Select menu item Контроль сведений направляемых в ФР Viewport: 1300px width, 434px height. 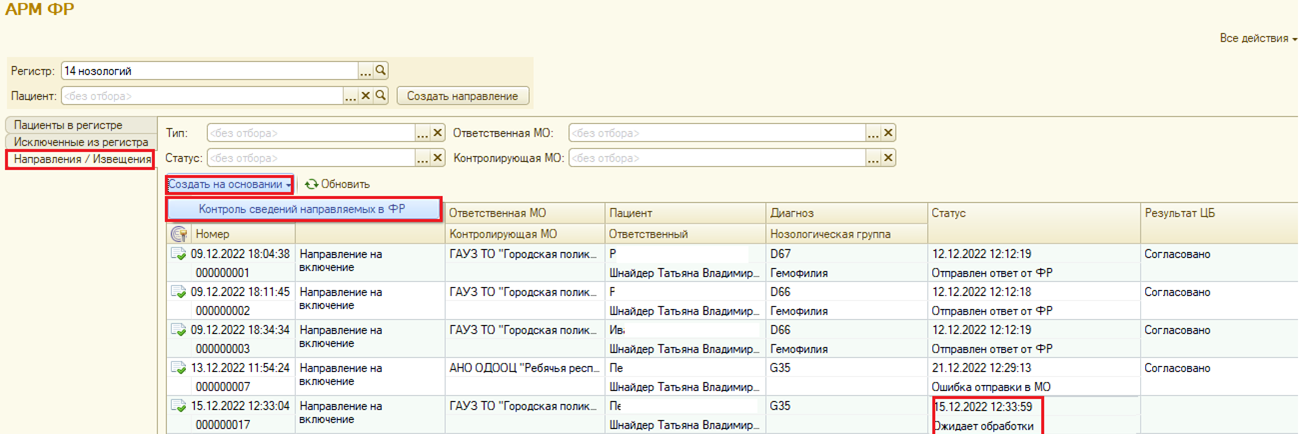pyautogui.click(x=302, y=208)
